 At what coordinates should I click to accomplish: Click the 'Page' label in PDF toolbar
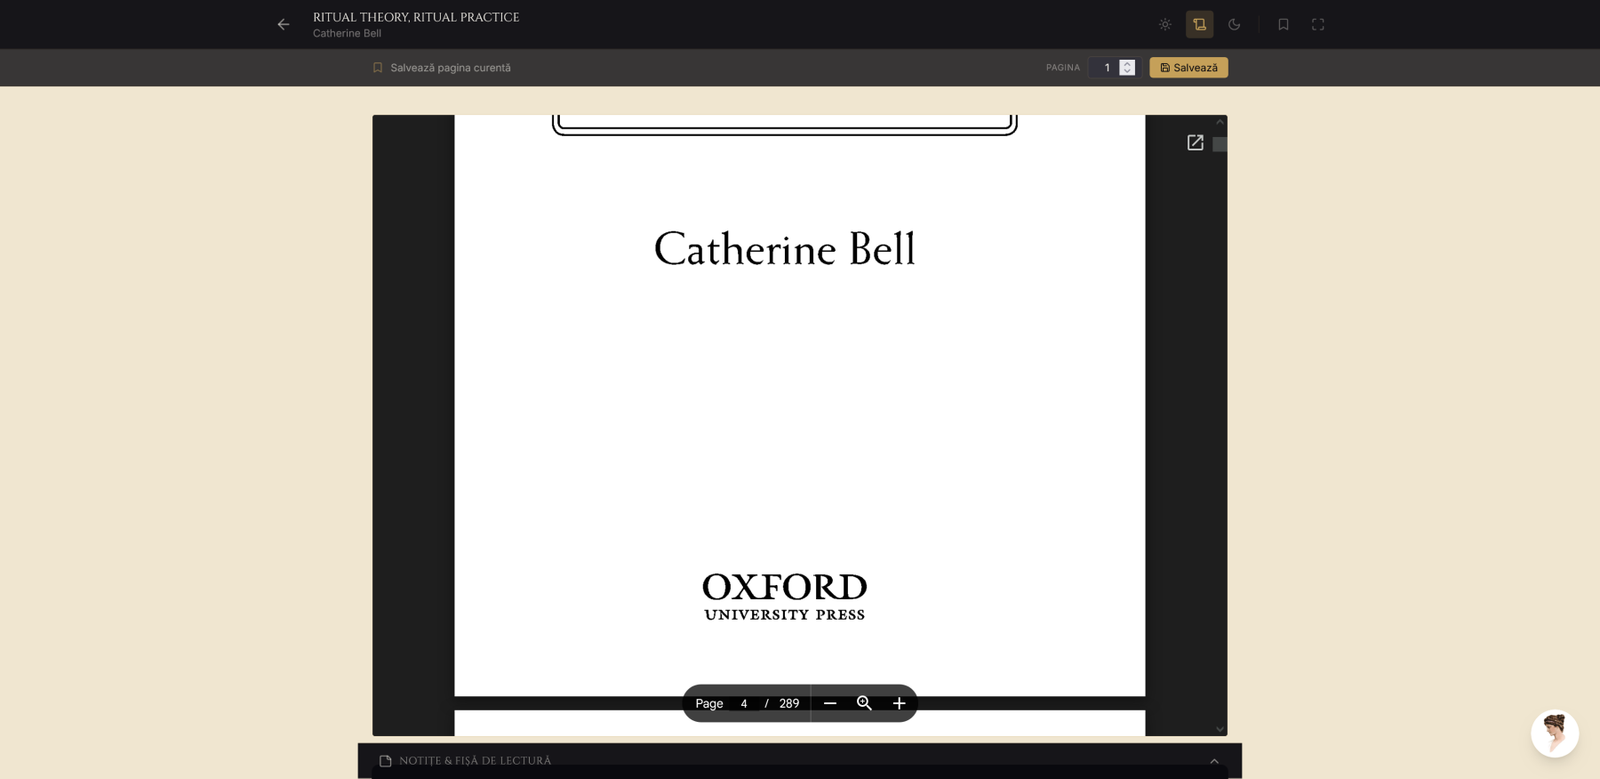(709, 704)
